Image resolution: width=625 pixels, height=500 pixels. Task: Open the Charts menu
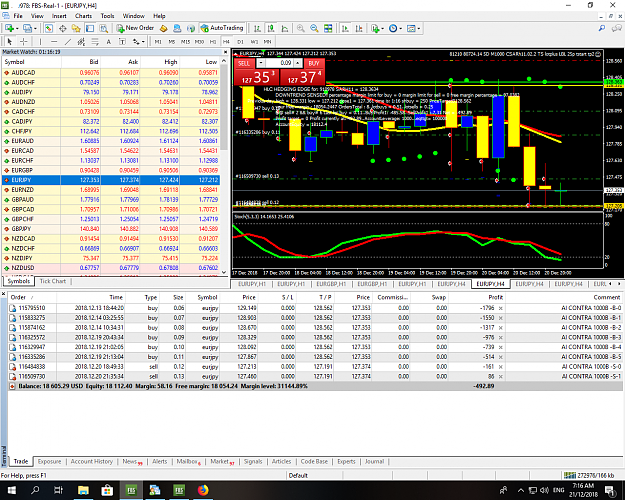(x=83, y=16)
